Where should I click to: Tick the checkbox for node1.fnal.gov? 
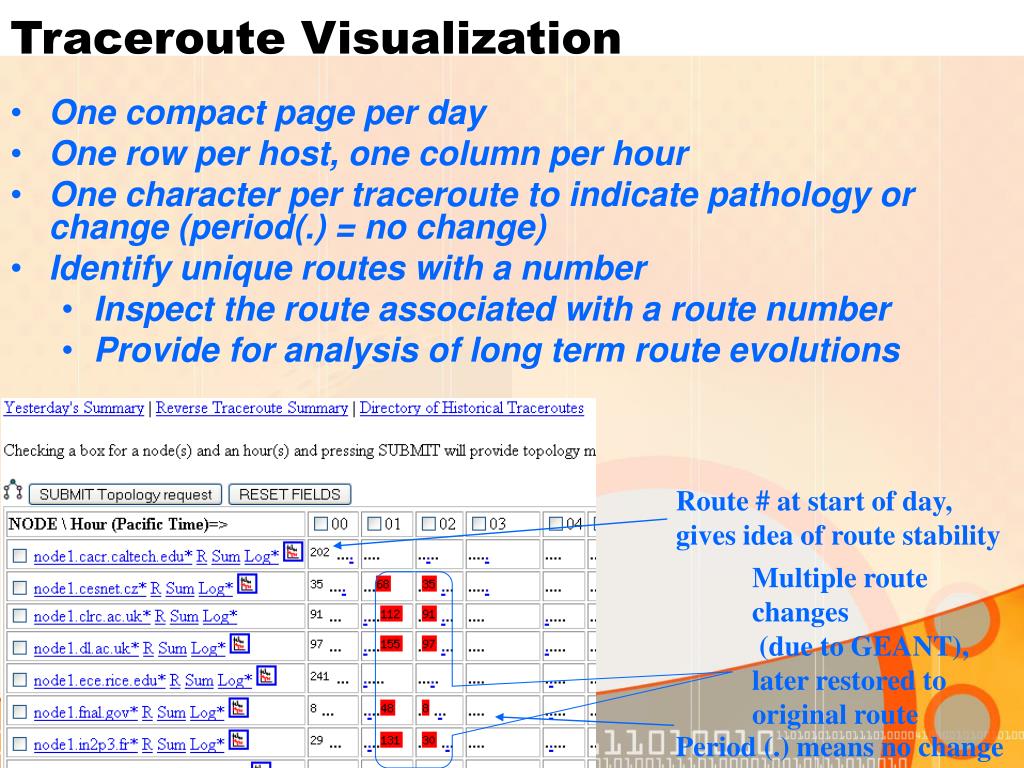[20, 712]
